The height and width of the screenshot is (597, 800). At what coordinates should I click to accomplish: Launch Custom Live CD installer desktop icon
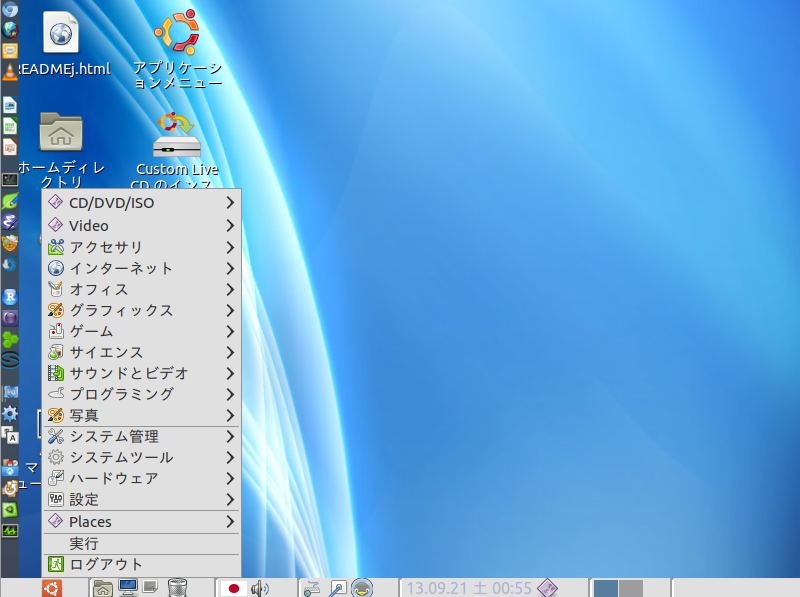click(177, 150)
